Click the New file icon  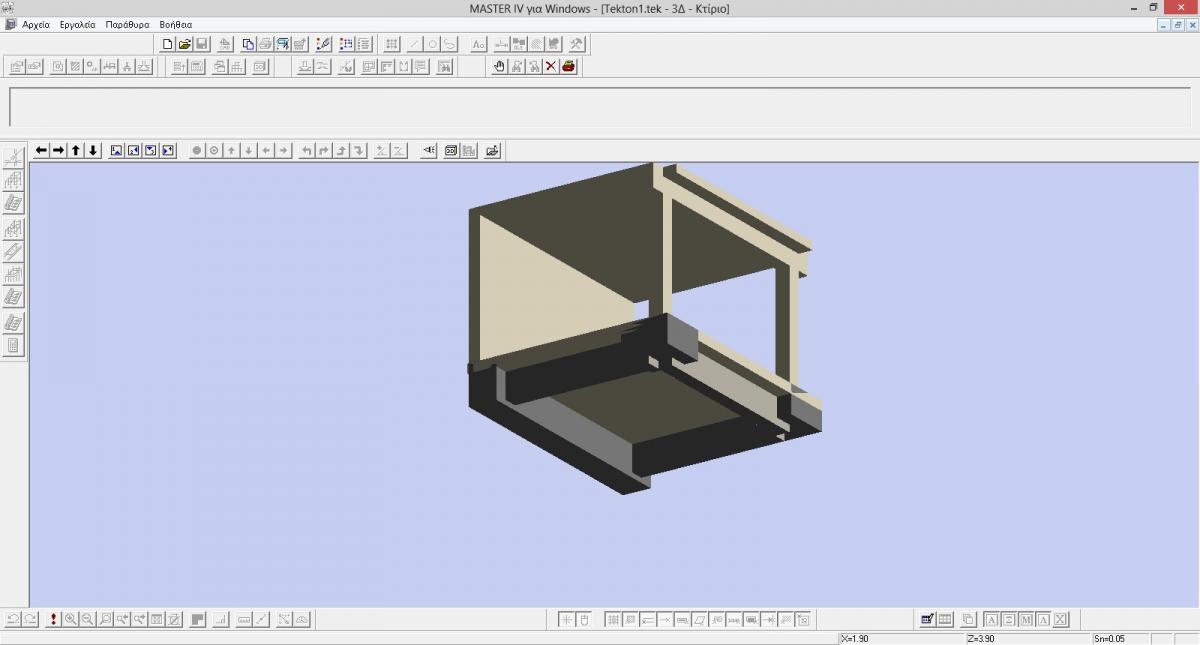[x=168, y=44]
